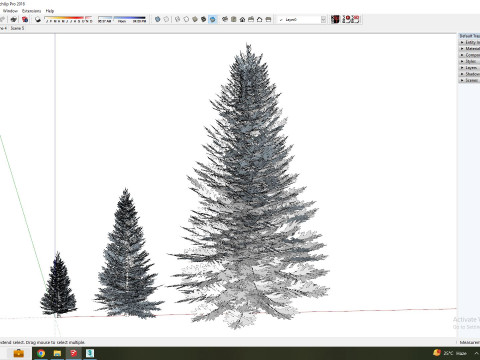The height and width of the screenshot is (360, 480).
Task: Switch to the Top view
Action: (x=234, y=20)
